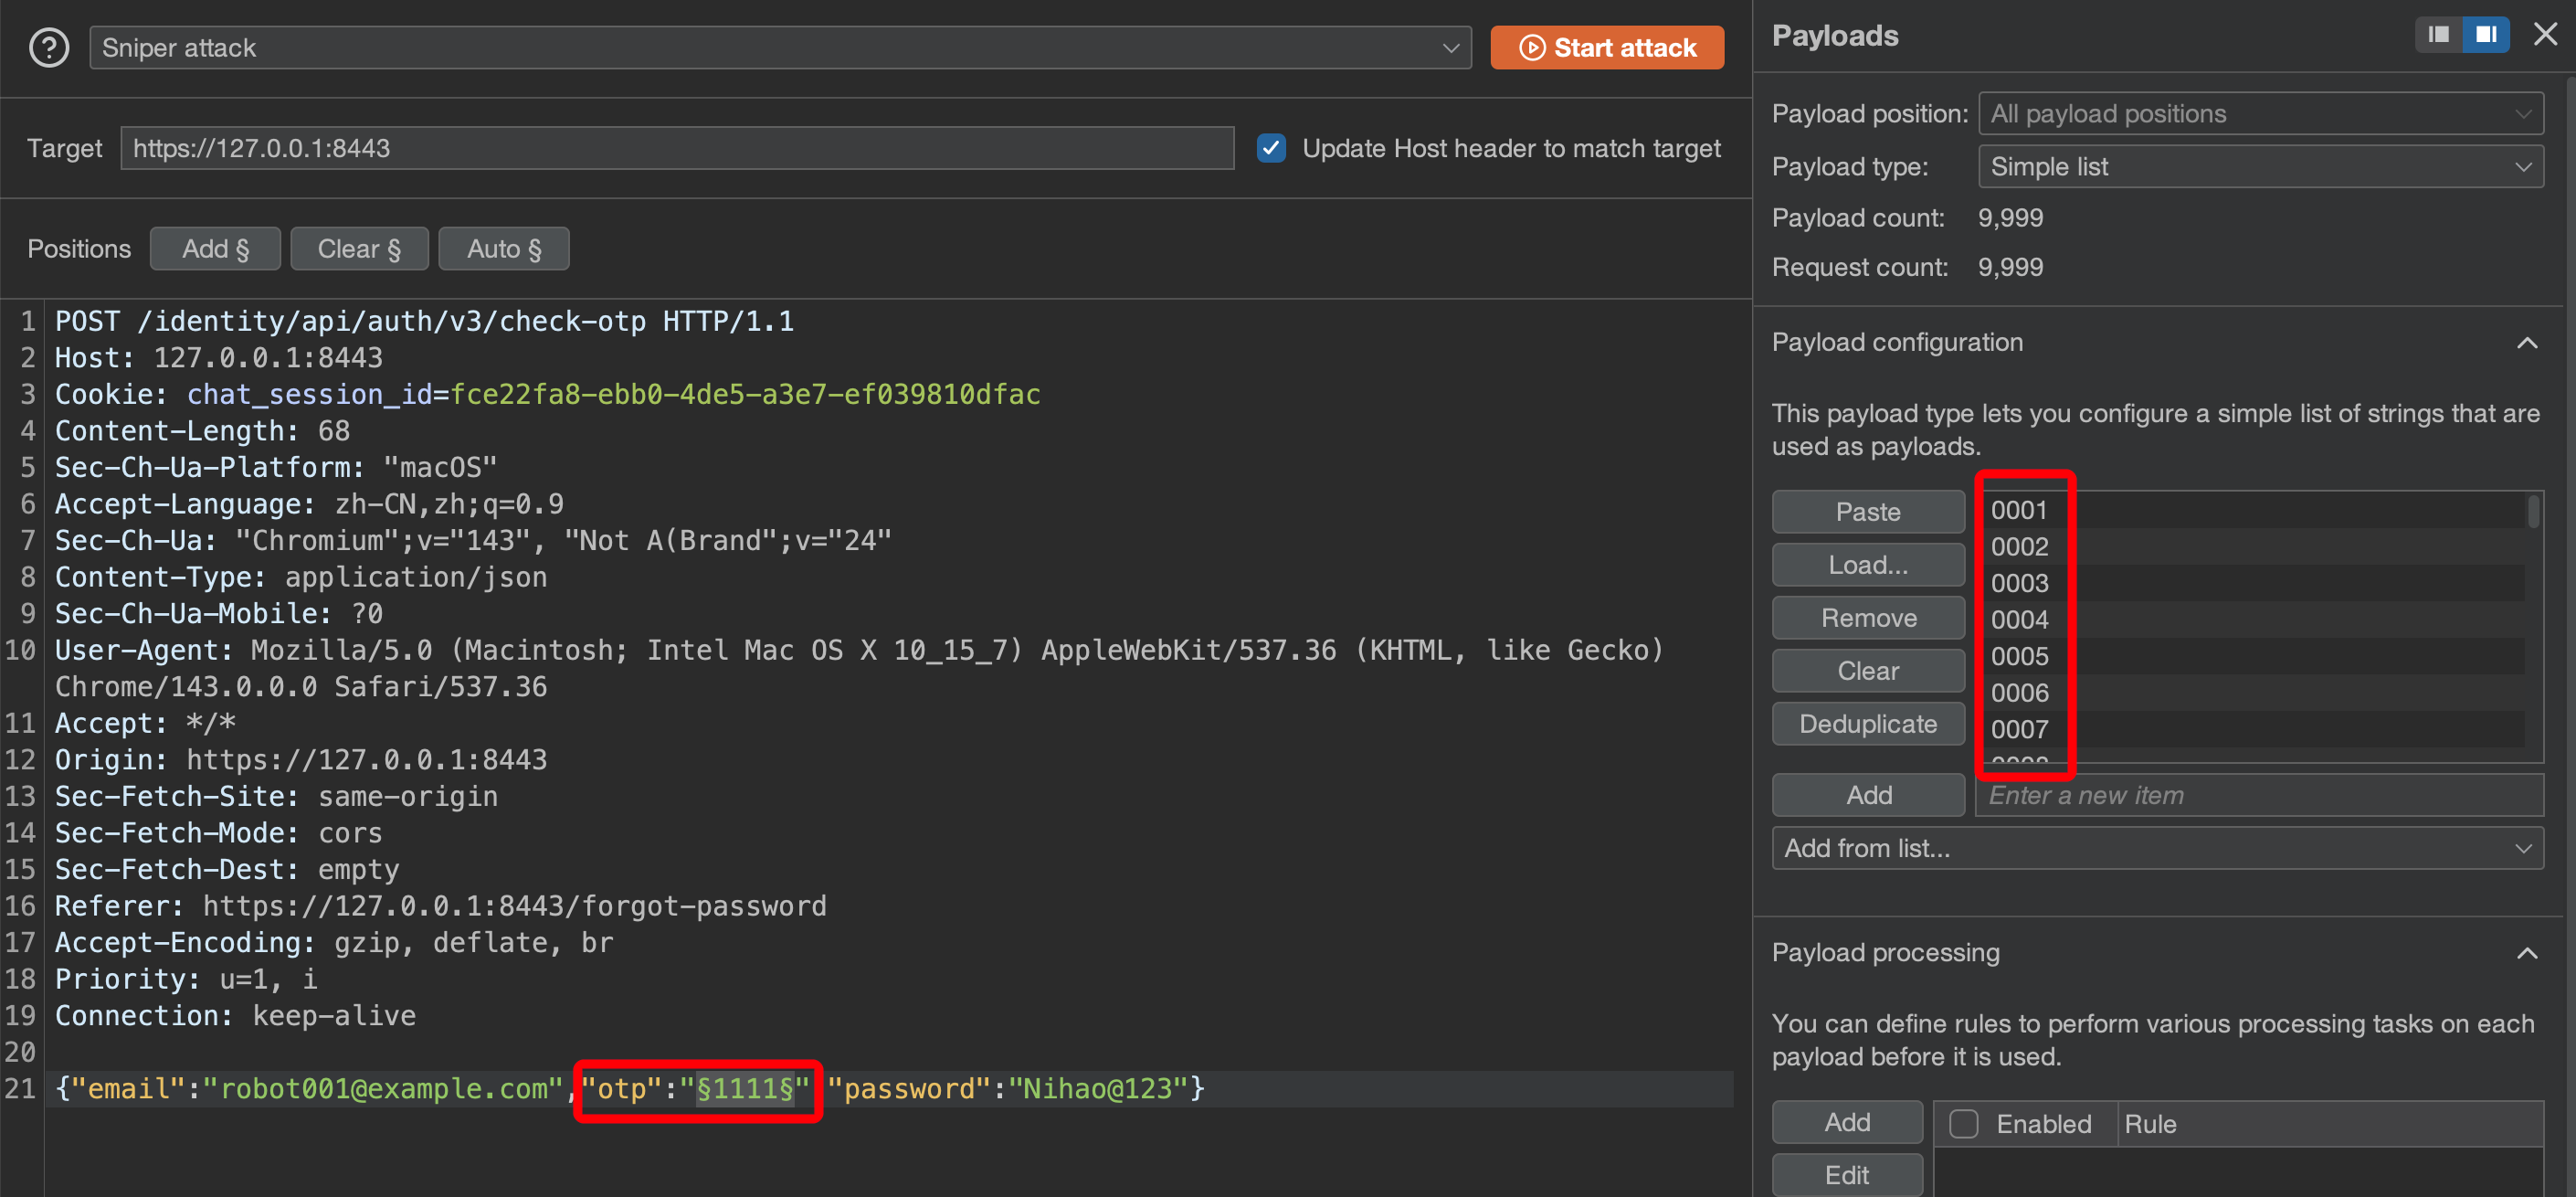
Task: Click Deduplicate payload list button
Action: point(1867,724)
